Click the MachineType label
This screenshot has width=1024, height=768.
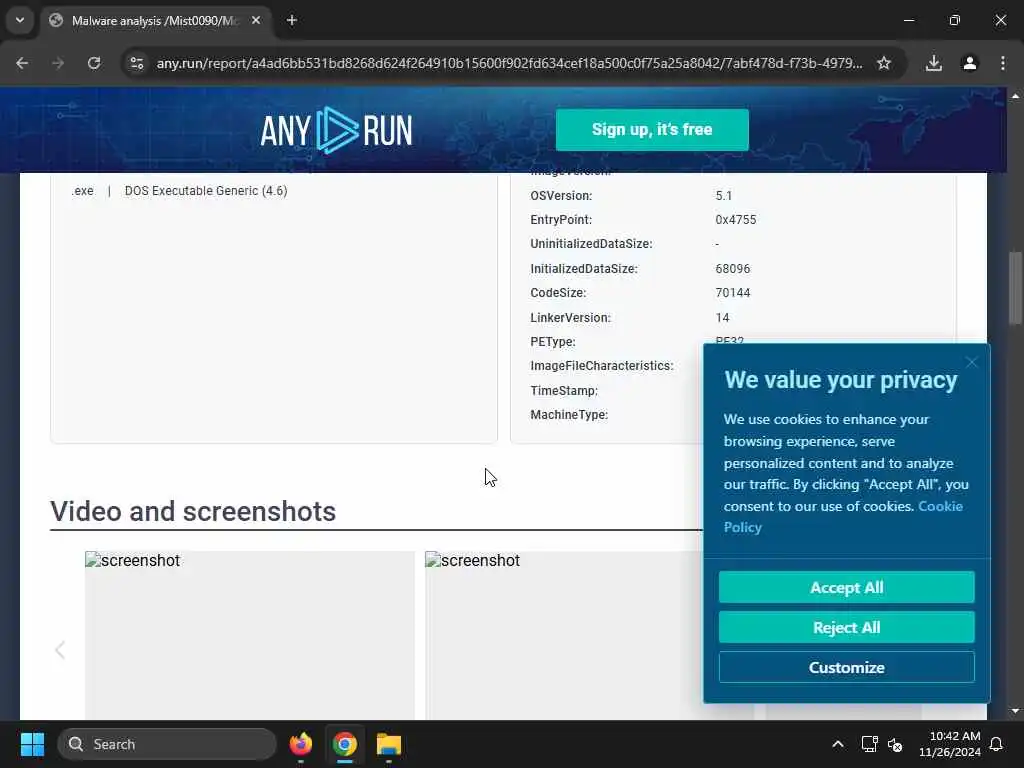click(x=569, y=415)
